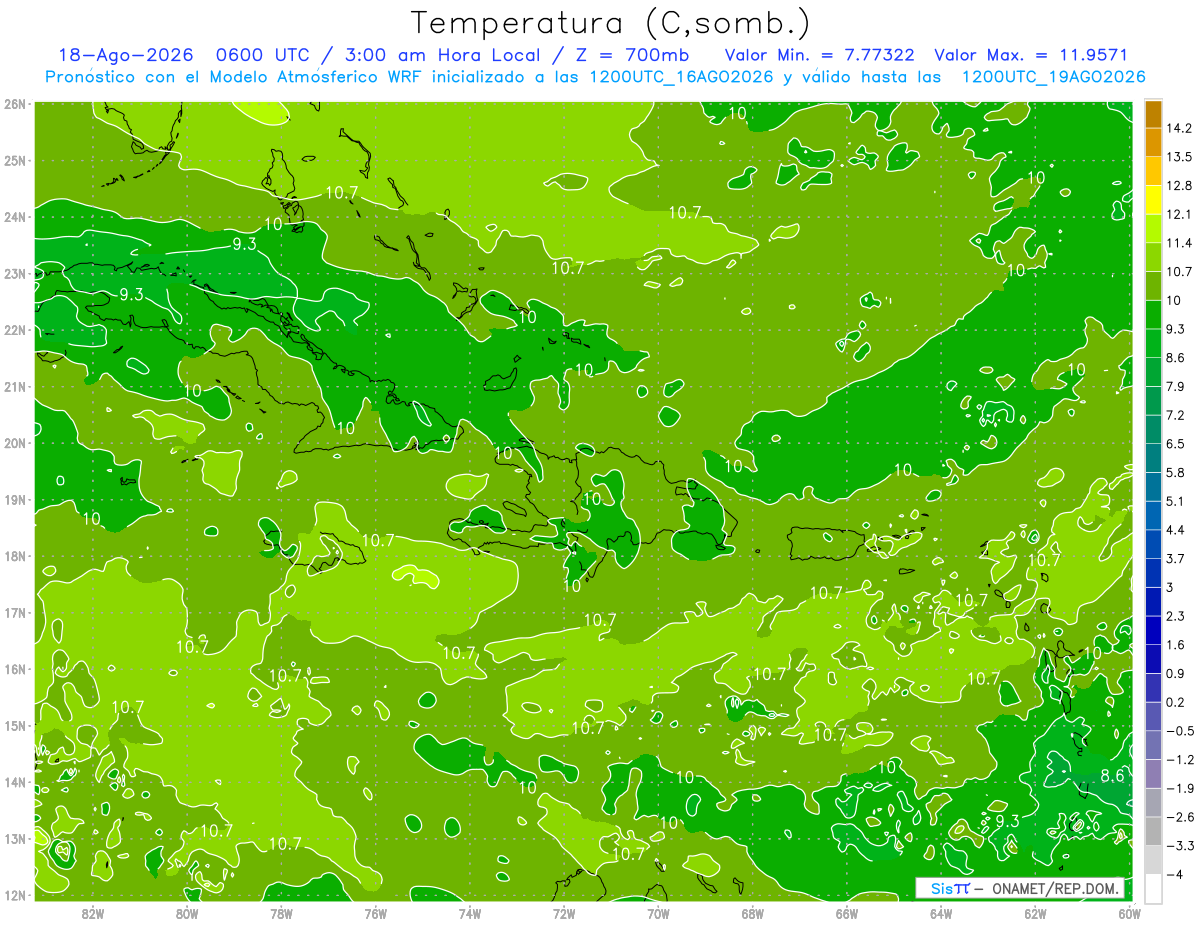The image size is (1200, 927).
Task: Click the "74W" longitude axis label
Action: click(470, 913)
